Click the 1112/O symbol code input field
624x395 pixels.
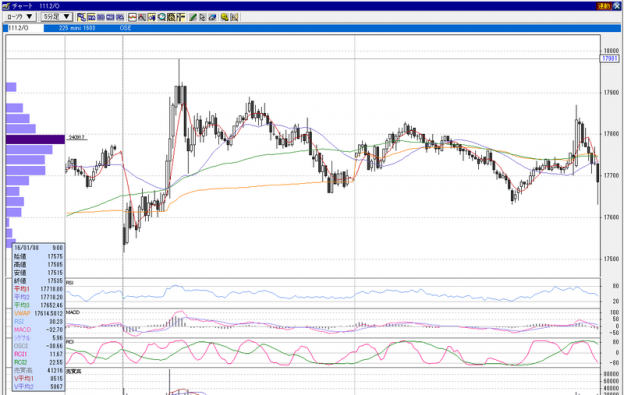(x=25, y=28)
